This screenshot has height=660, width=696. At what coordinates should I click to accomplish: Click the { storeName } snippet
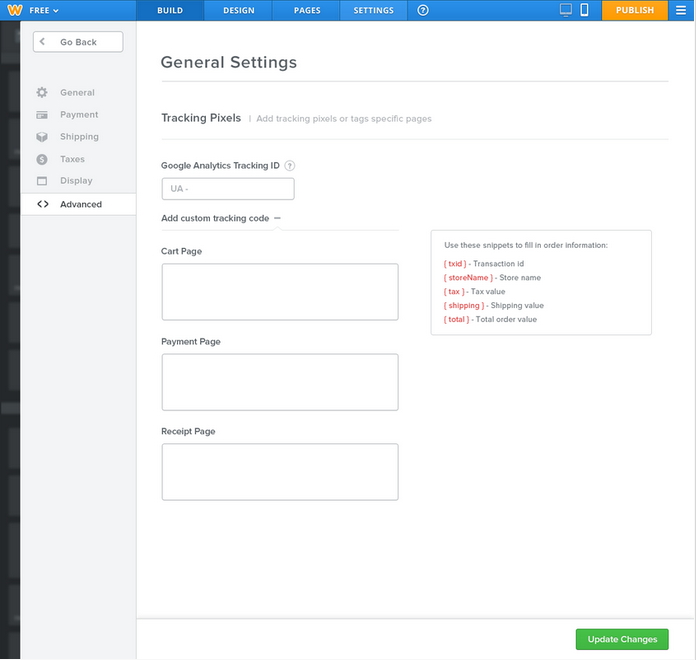click(468, 278)
